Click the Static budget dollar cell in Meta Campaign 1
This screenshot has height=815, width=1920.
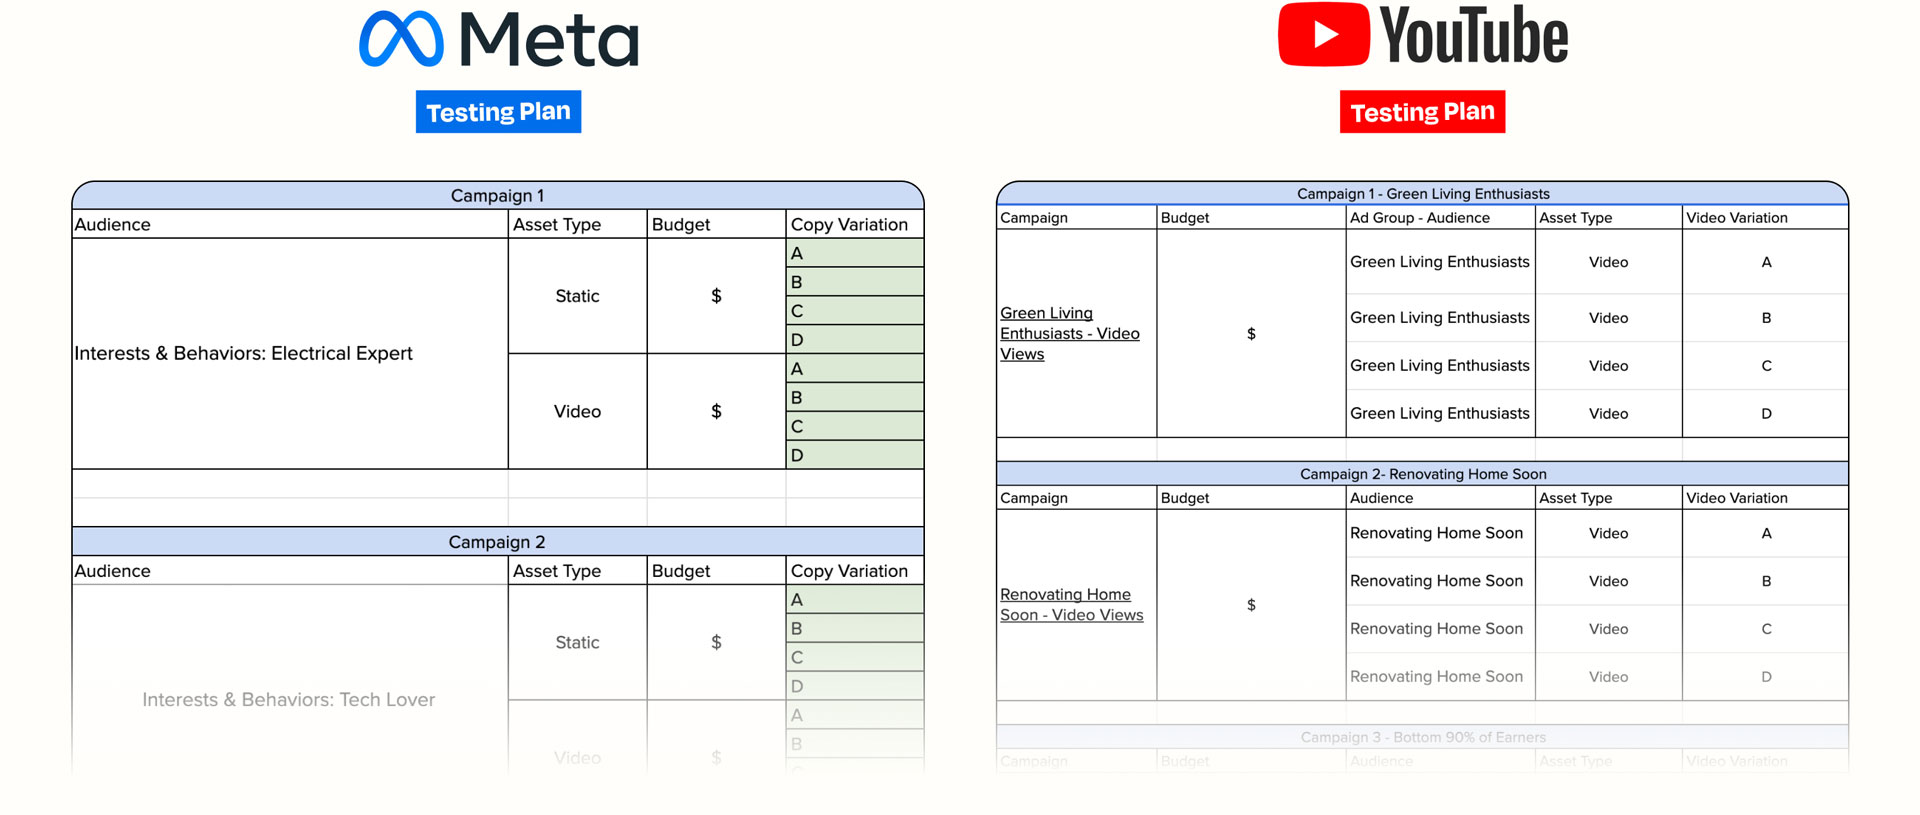(x=716, y=296)
